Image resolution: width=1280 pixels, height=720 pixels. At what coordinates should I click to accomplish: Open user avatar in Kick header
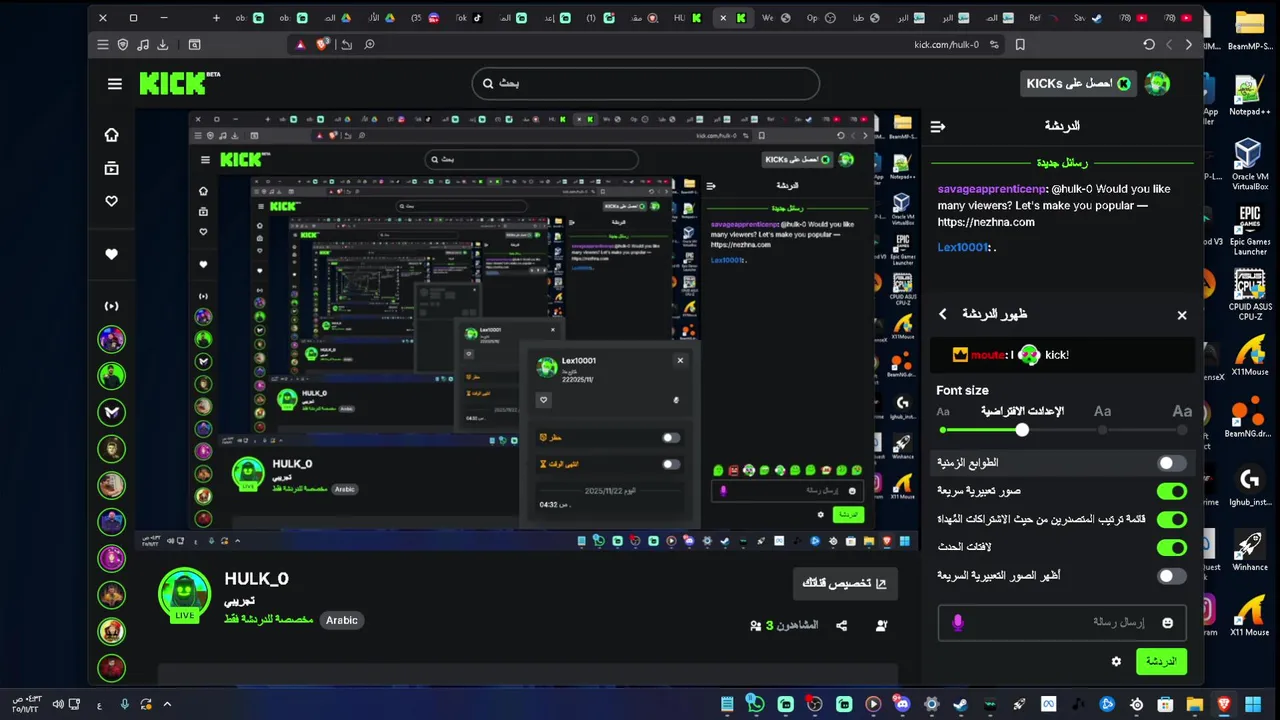tap(1157, 84)
